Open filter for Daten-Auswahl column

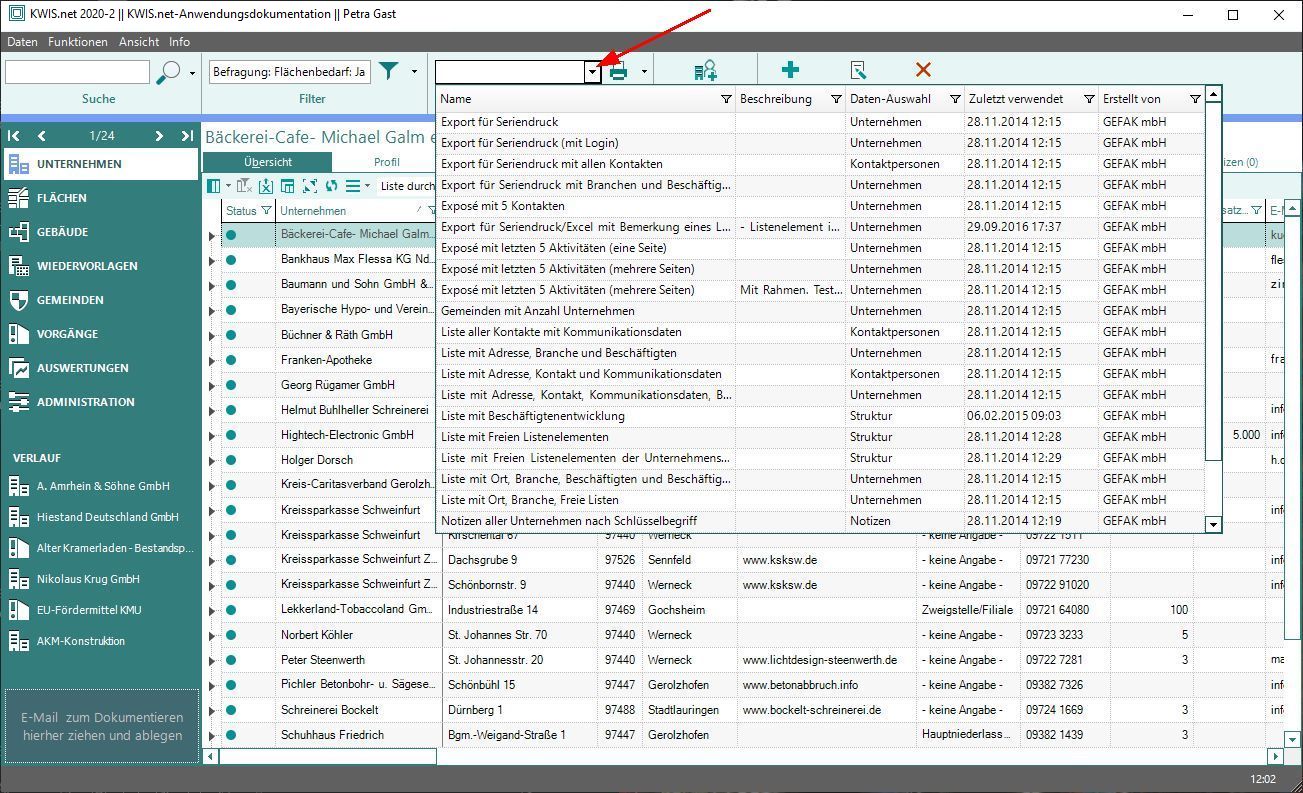tap(955, 99)
